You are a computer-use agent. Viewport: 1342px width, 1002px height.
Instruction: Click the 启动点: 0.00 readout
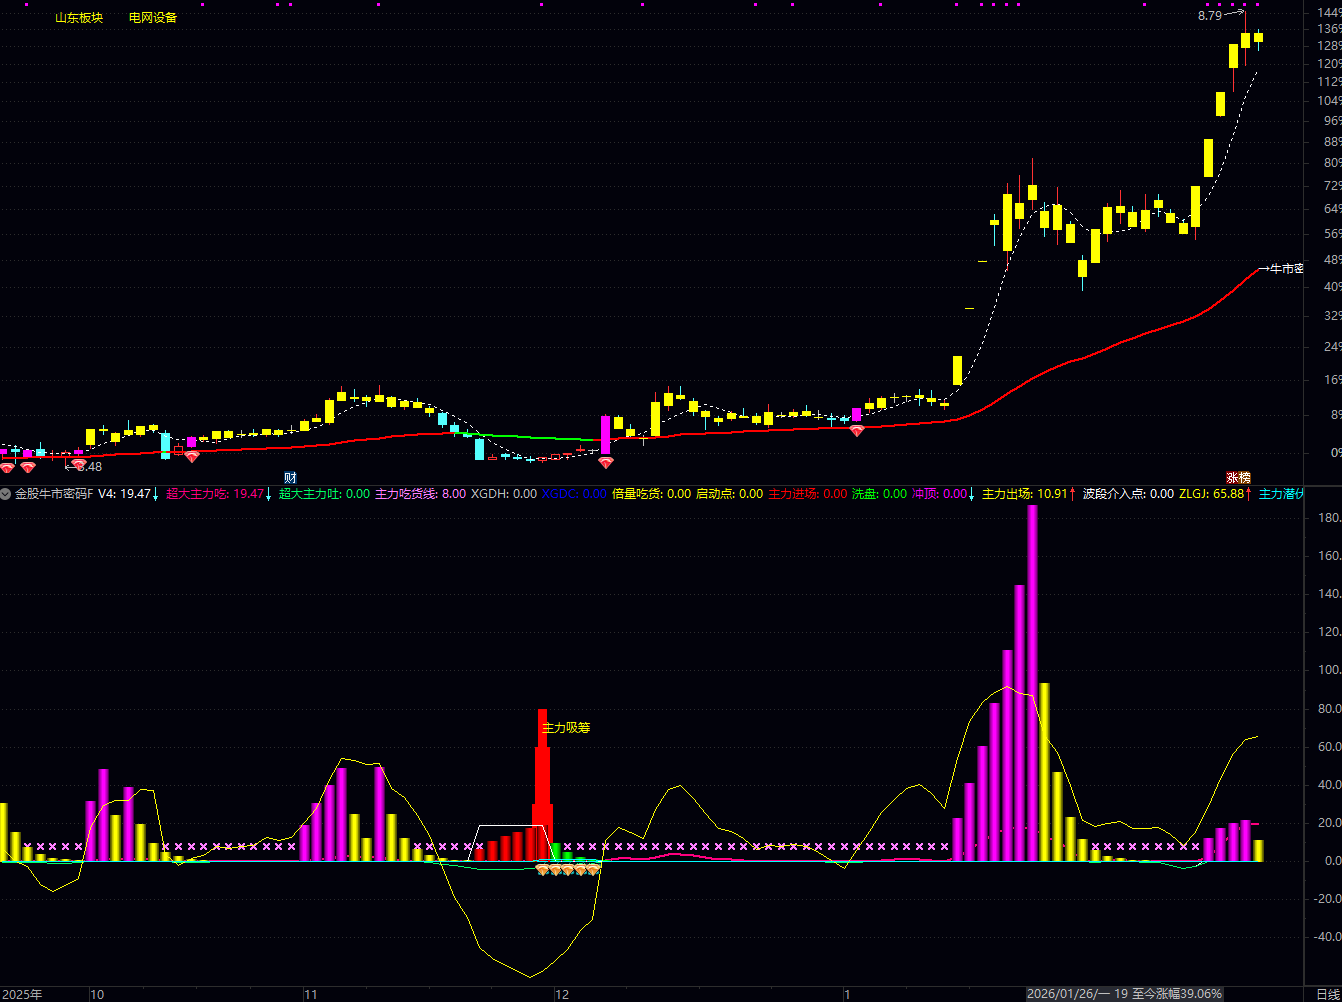729,494
